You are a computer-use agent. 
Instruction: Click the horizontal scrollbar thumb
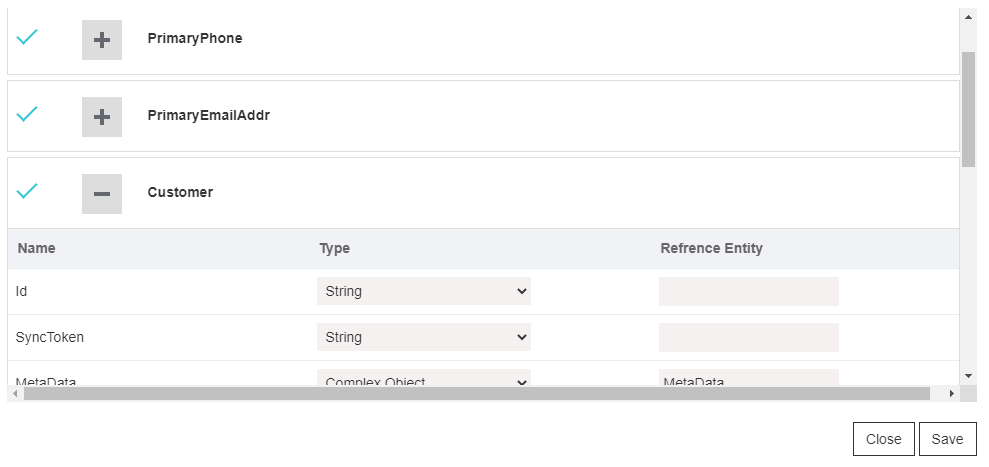[x=476, y=394]
